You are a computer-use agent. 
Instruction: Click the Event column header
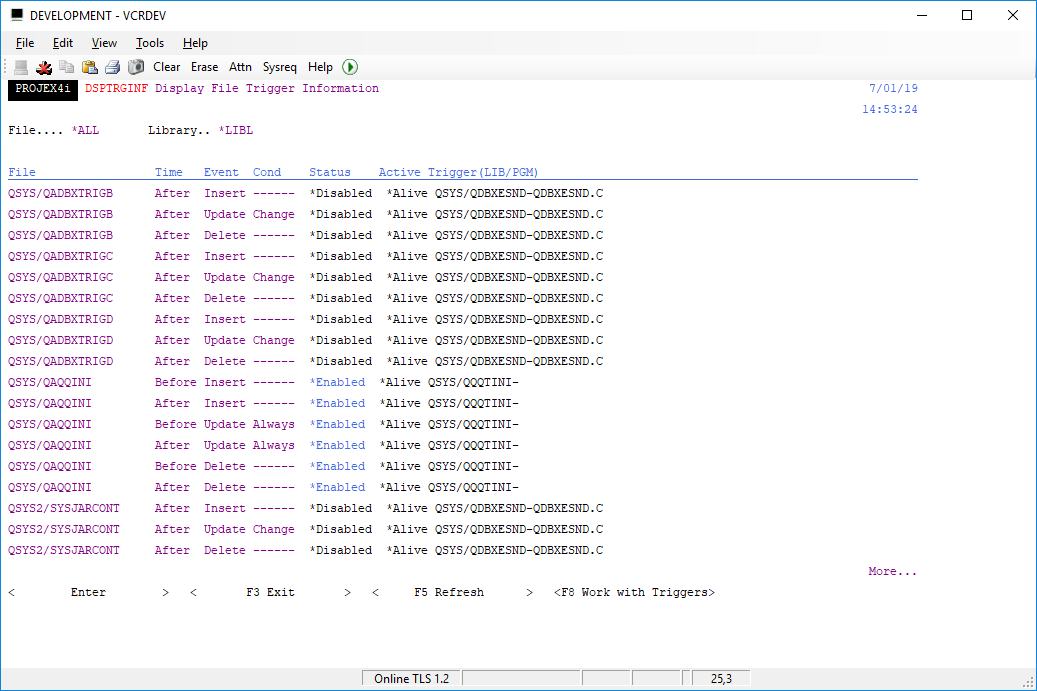coord(221,173)
